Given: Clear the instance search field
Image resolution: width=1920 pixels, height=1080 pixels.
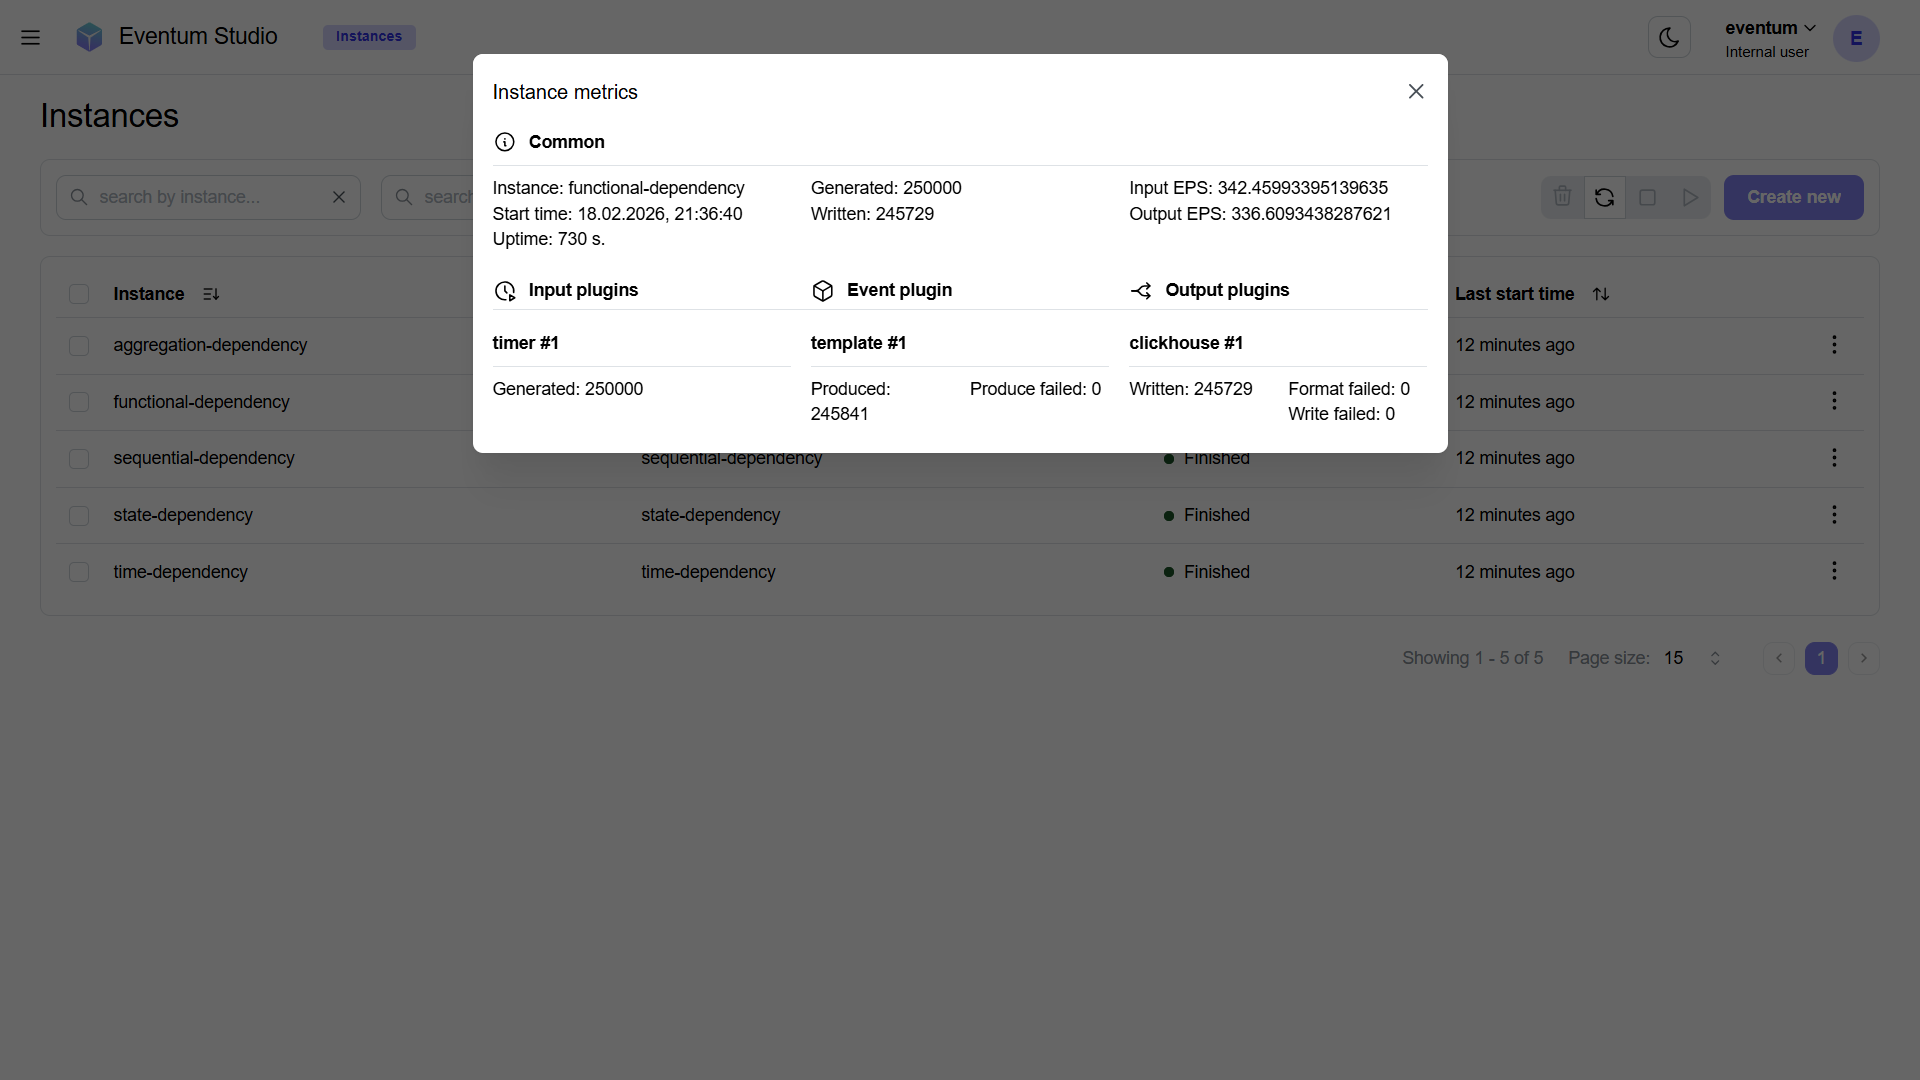Looking at the screenshot, I should 338,197.
